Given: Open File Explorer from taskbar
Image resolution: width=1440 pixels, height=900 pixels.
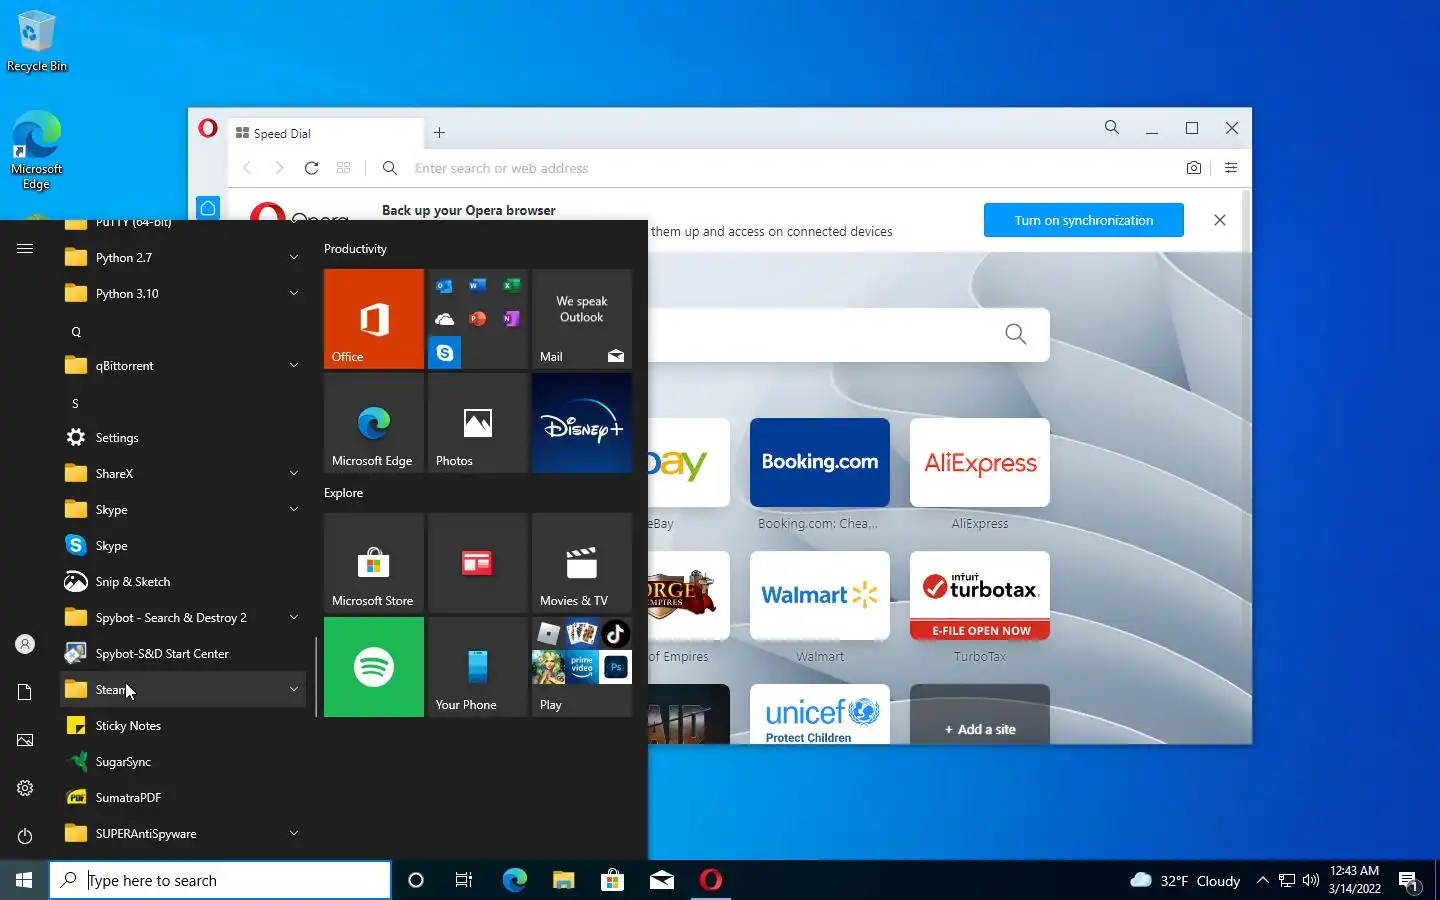Looking at the screenshot, I should click(563, 880).
